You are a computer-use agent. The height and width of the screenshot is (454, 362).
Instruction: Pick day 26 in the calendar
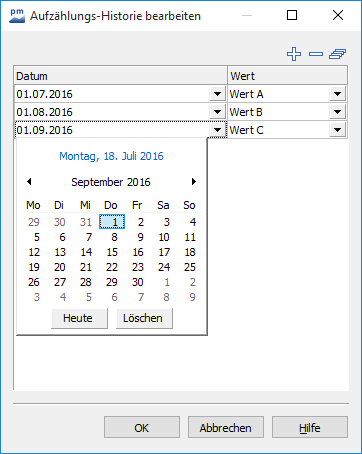tap(34, 282)
